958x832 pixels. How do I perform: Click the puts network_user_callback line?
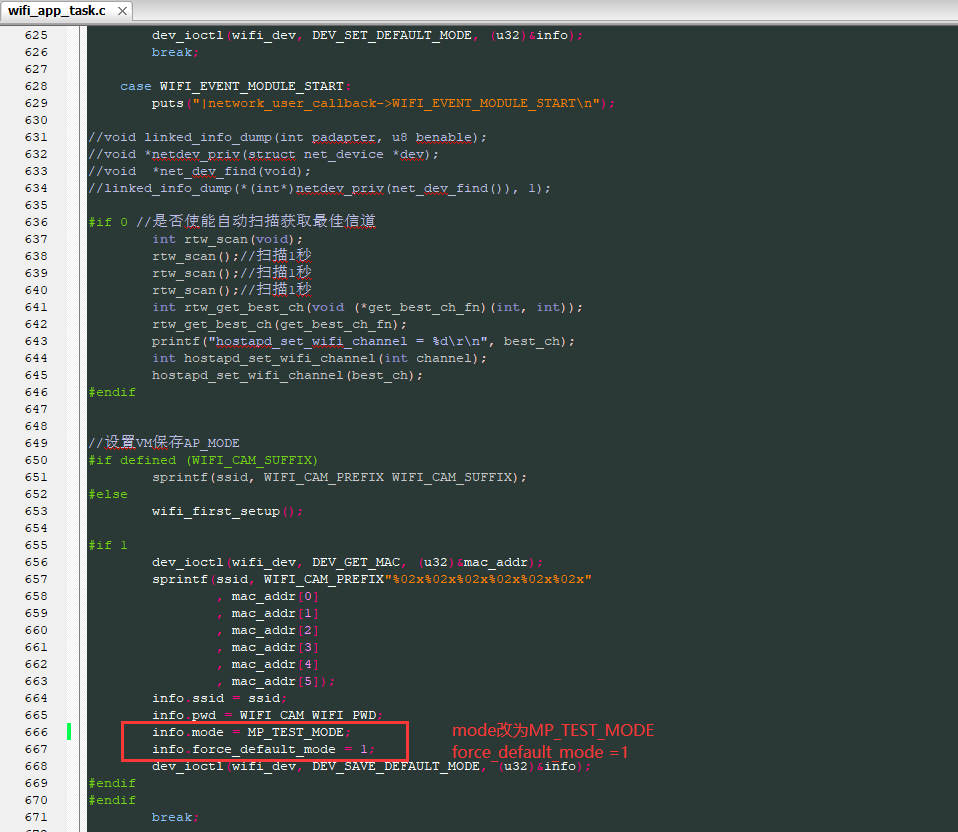(x=383, y=104)
